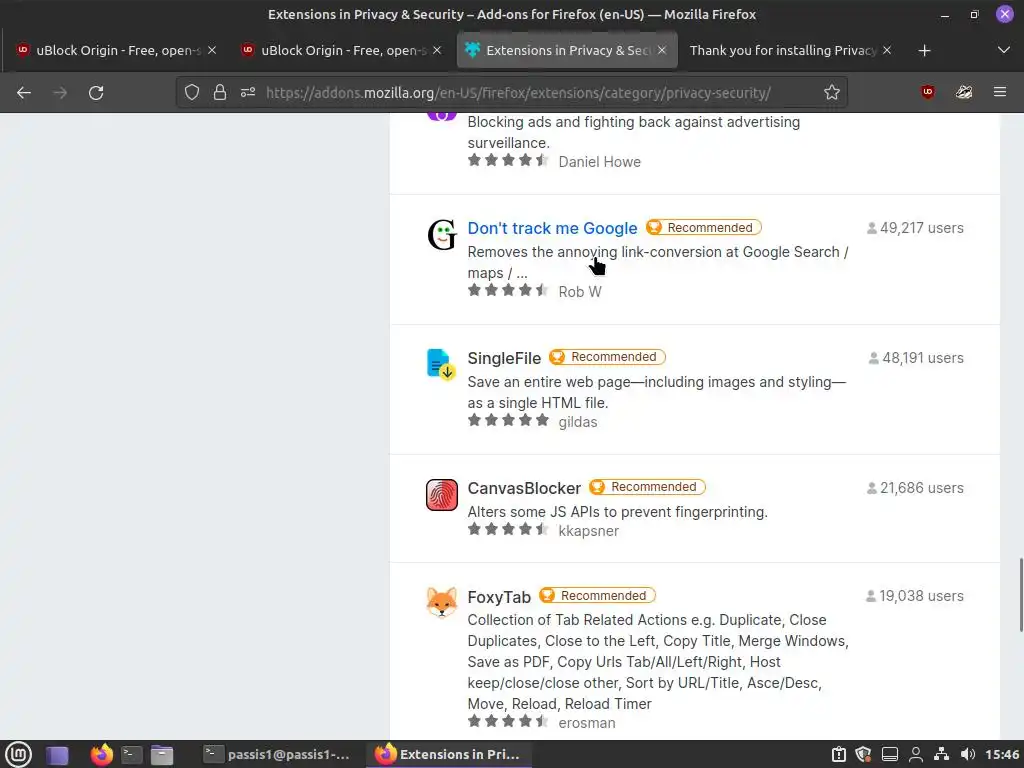1024x768 pixels.
Task: Go back to the previous page
Action: [x=24, y=93]
